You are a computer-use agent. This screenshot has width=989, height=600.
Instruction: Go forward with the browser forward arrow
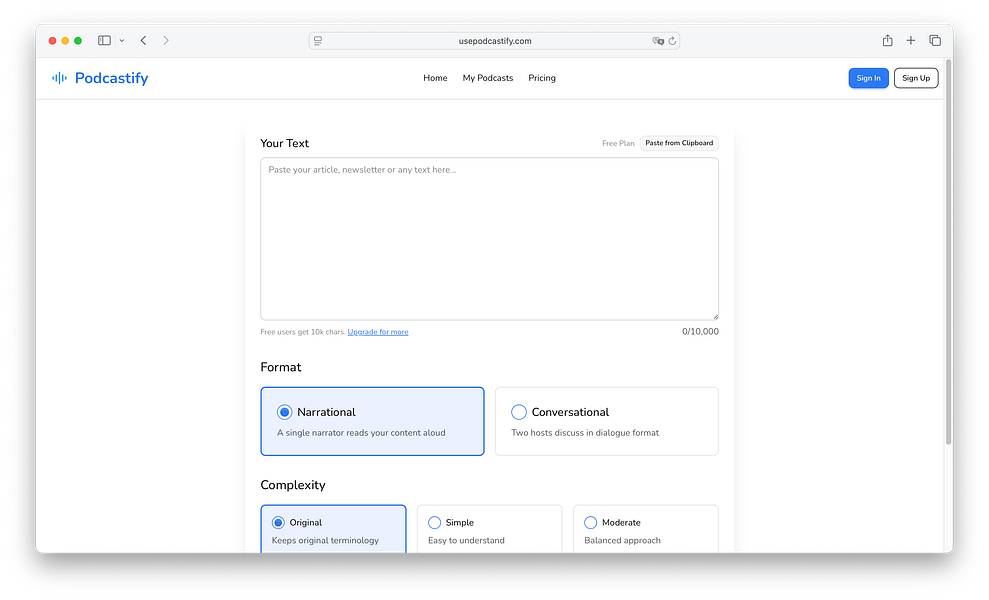166,40
